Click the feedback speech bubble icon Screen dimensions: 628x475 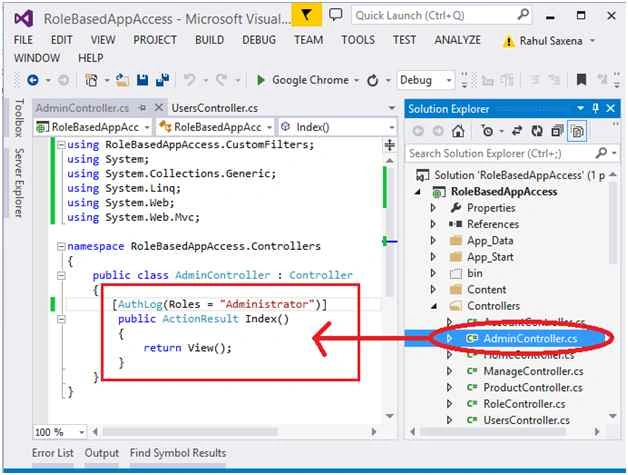335,15
